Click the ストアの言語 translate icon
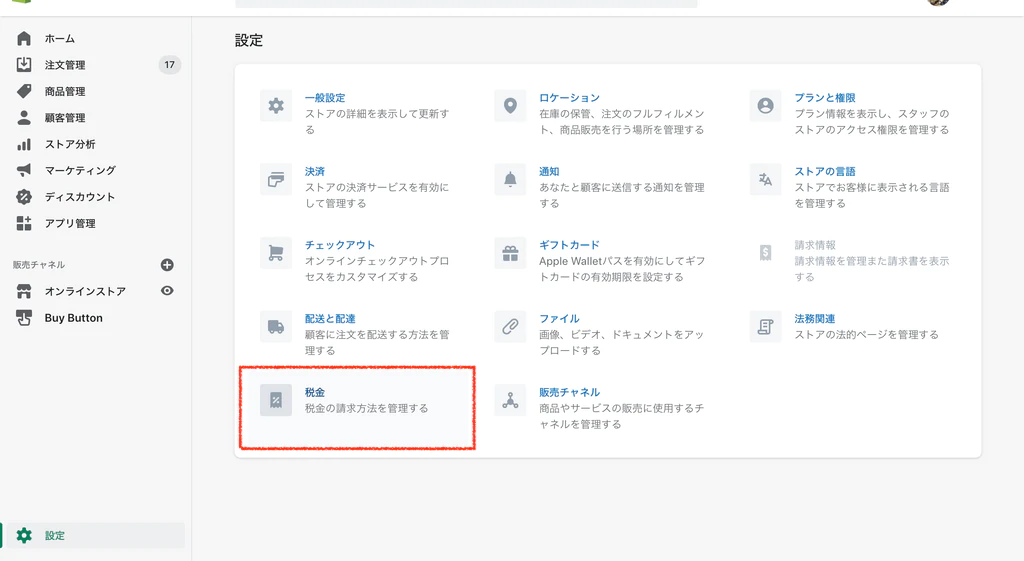 click(765, 180)
